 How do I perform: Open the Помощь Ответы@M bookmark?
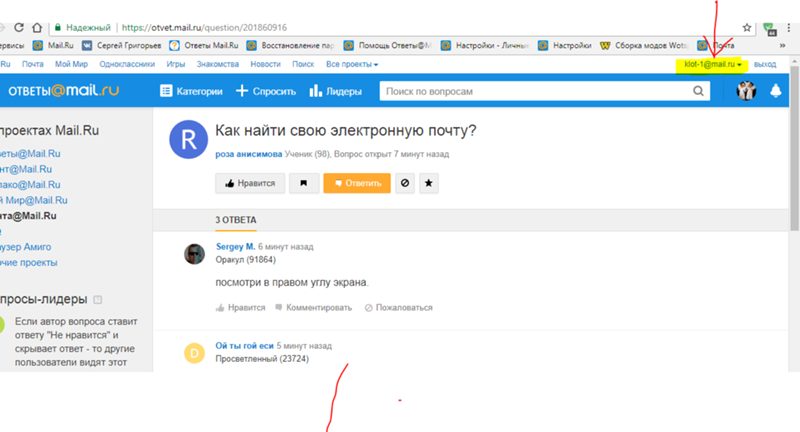388,45
